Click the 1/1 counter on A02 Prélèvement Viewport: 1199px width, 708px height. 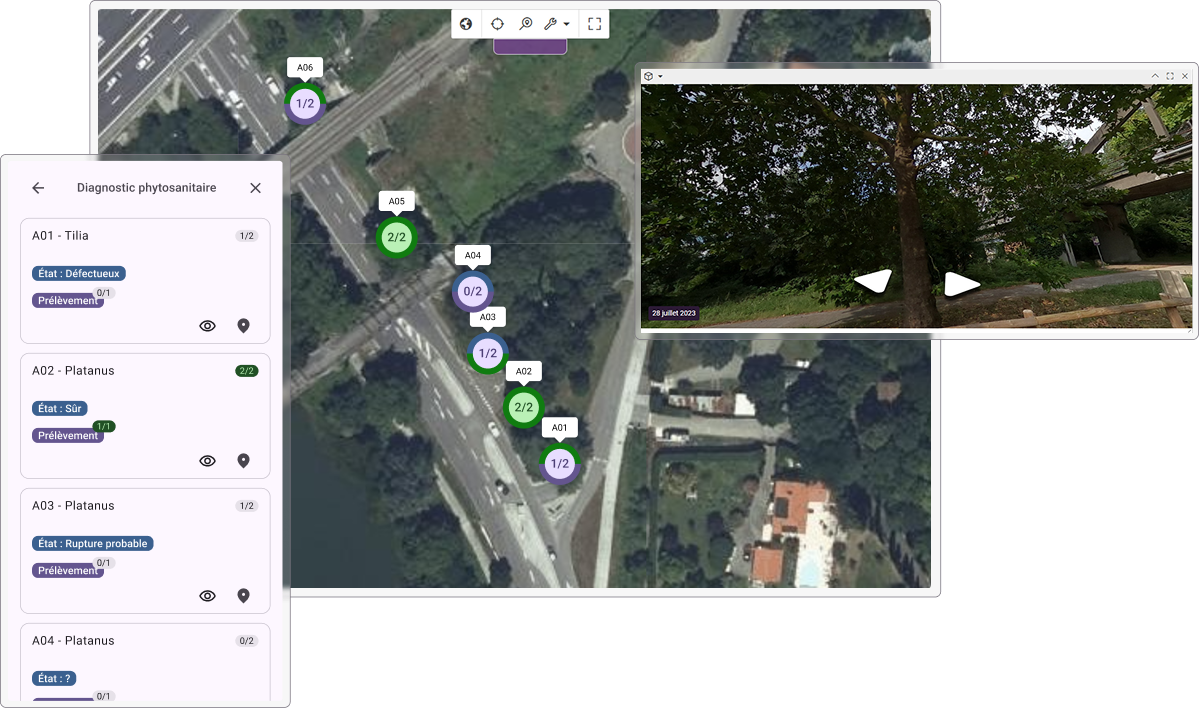tap(103, 426)
